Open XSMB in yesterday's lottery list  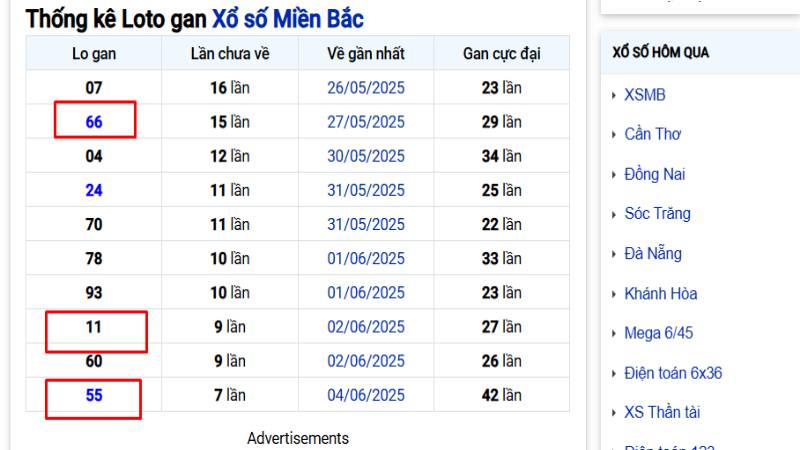tap(645, 95)
